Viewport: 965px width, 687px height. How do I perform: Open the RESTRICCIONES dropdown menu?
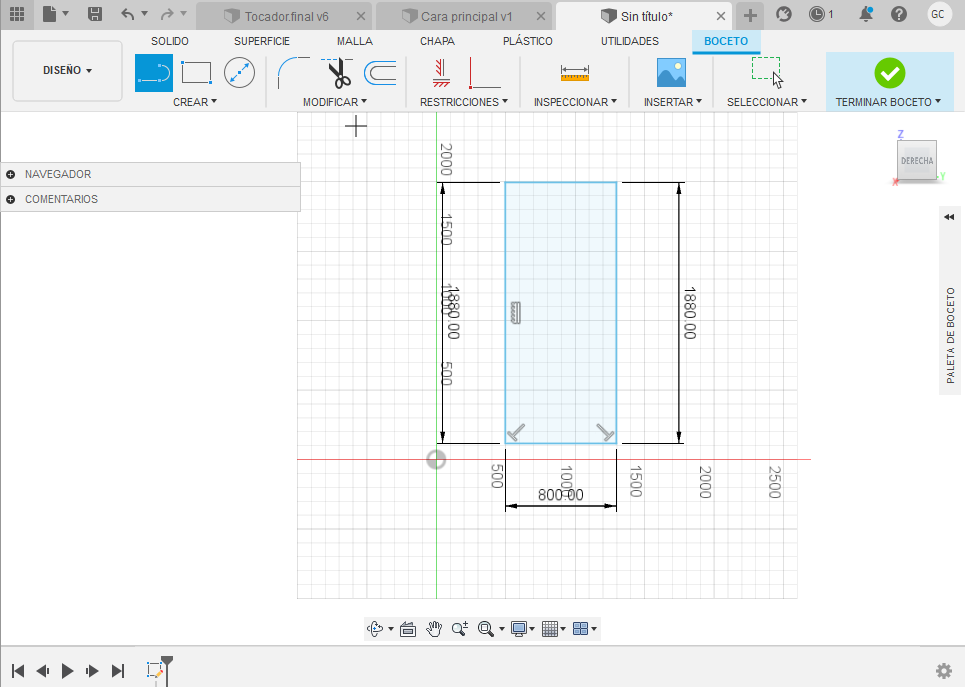pos(463,102)
